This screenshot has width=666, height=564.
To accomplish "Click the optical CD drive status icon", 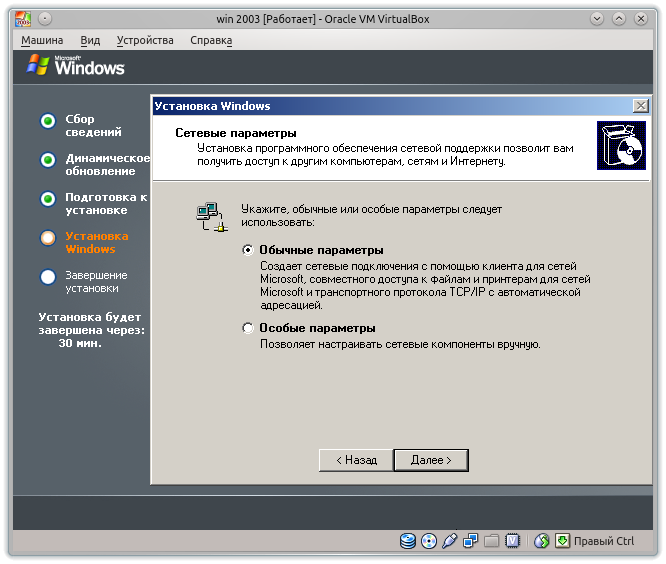I will click(x=429, y=541).
